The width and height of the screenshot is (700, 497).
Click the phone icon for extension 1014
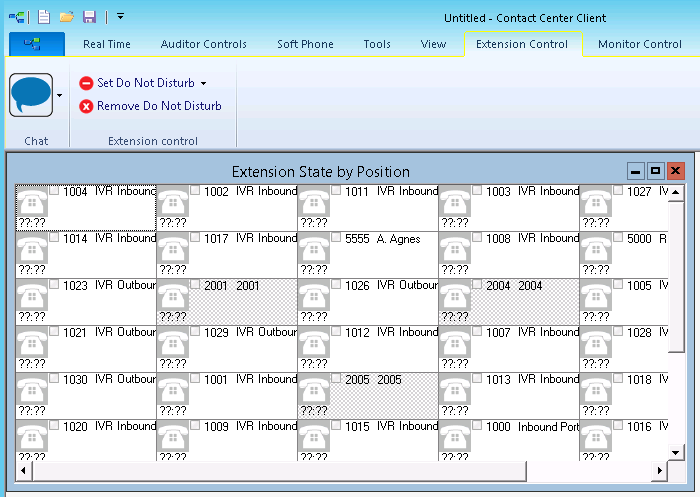(32, 249)
